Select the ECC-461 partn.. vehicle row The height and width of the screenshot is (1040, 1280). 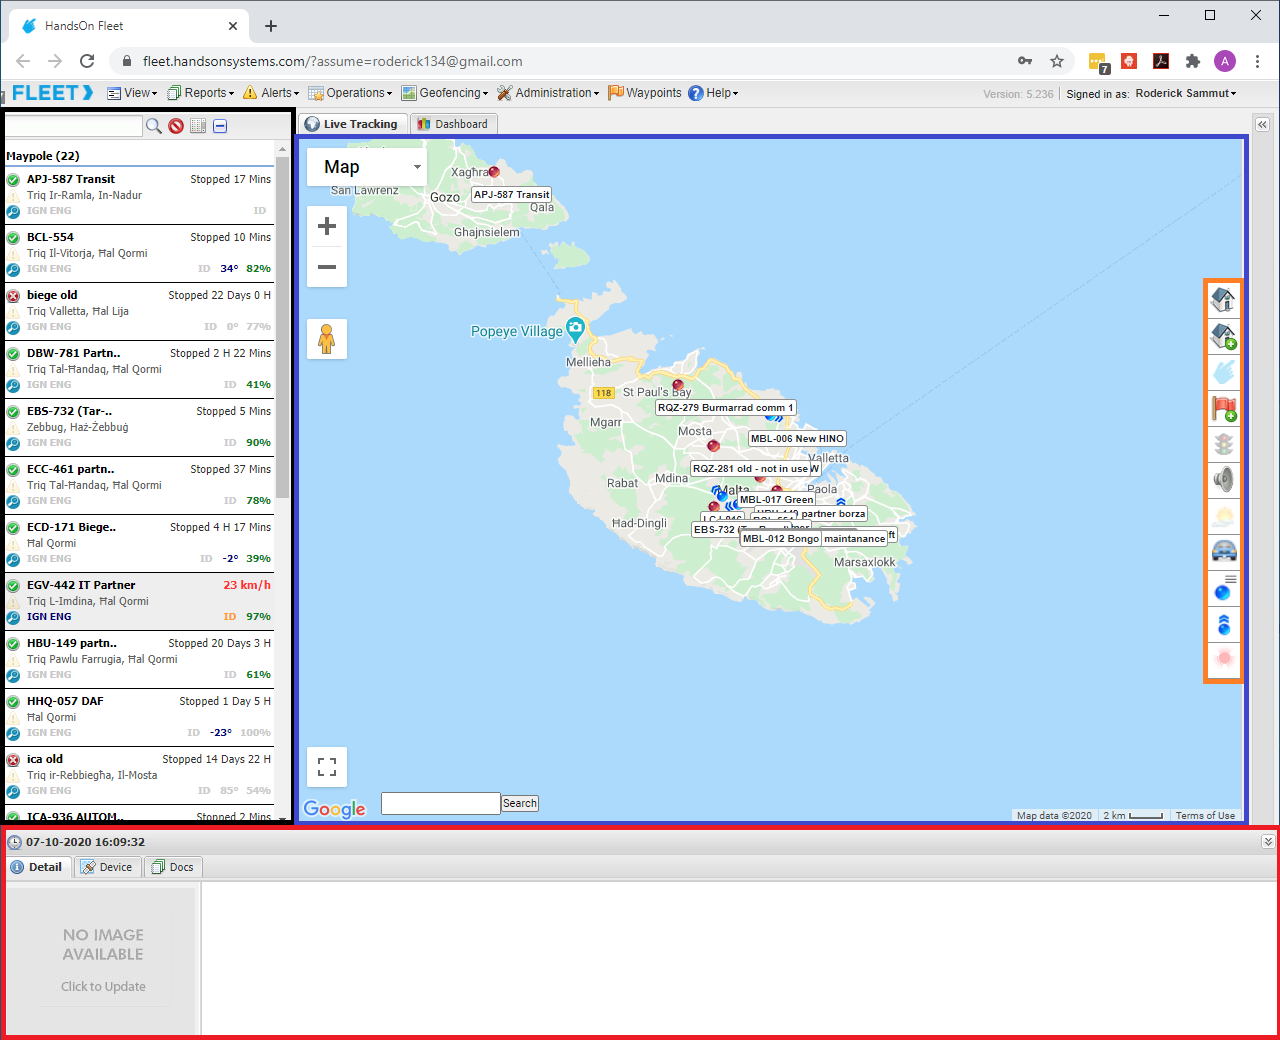coord(139,485)
